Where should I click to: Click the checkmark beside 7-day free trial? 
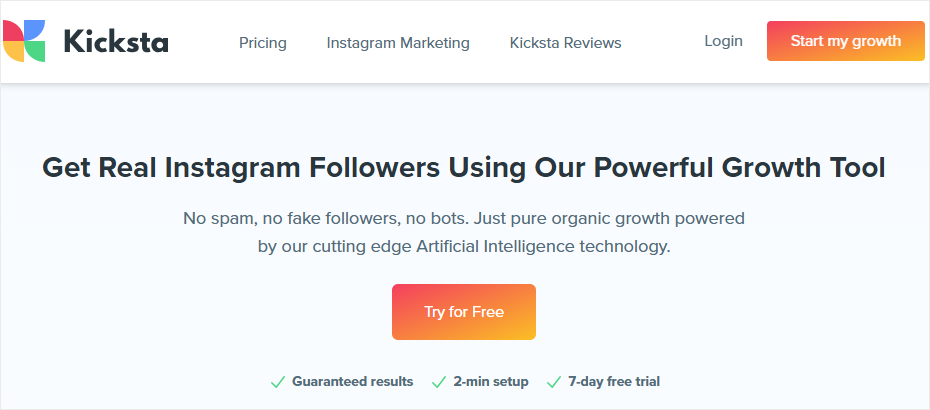pyautogui.click(x=553, y=382)
